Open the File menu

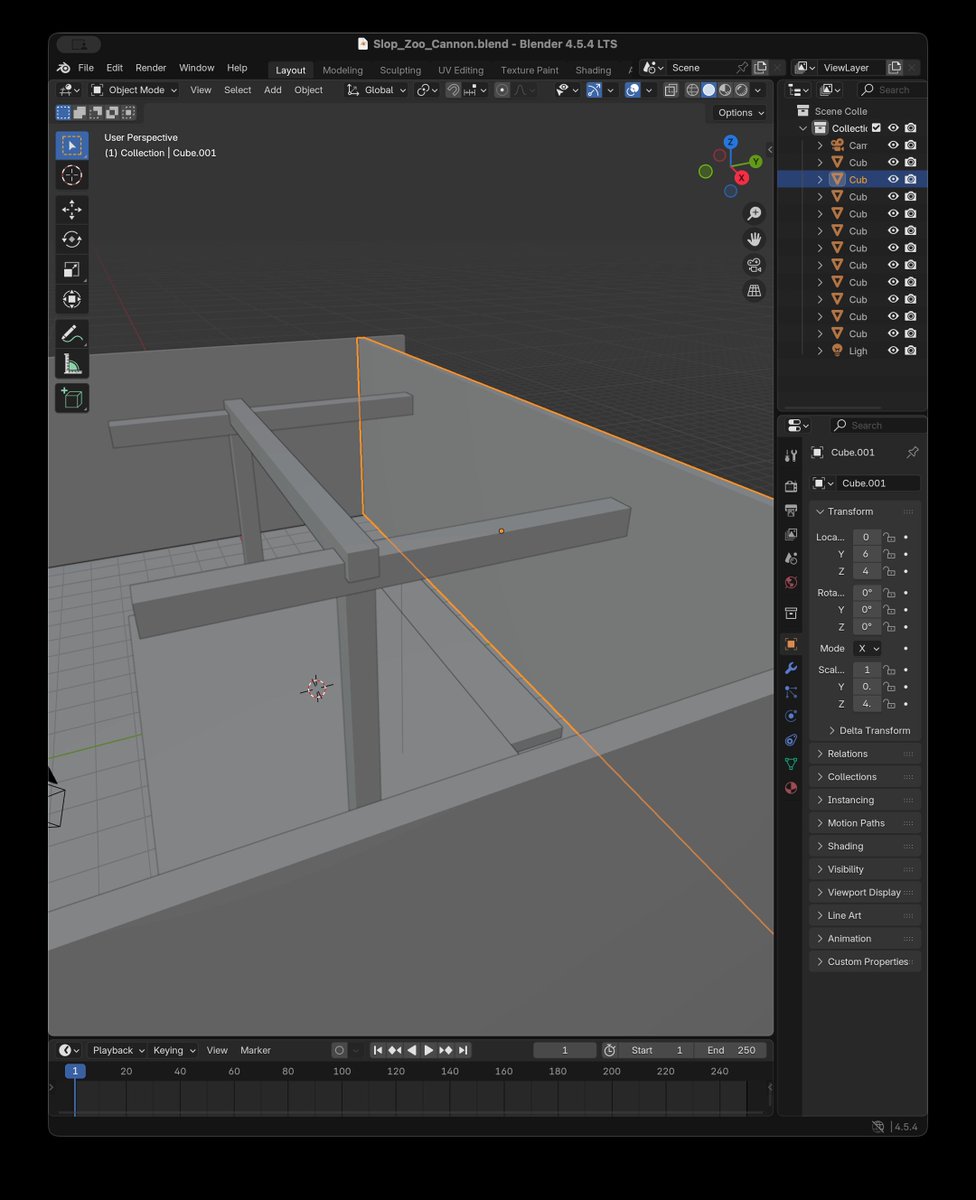pyautogui.click(x=86, y=68)
